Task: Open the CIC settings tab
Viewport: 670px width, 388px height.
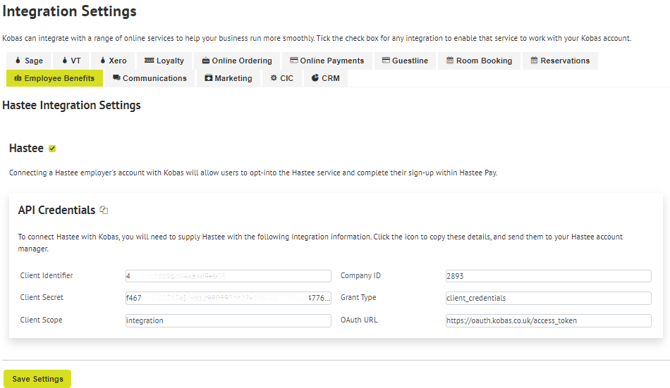Action: click(282, 78)
